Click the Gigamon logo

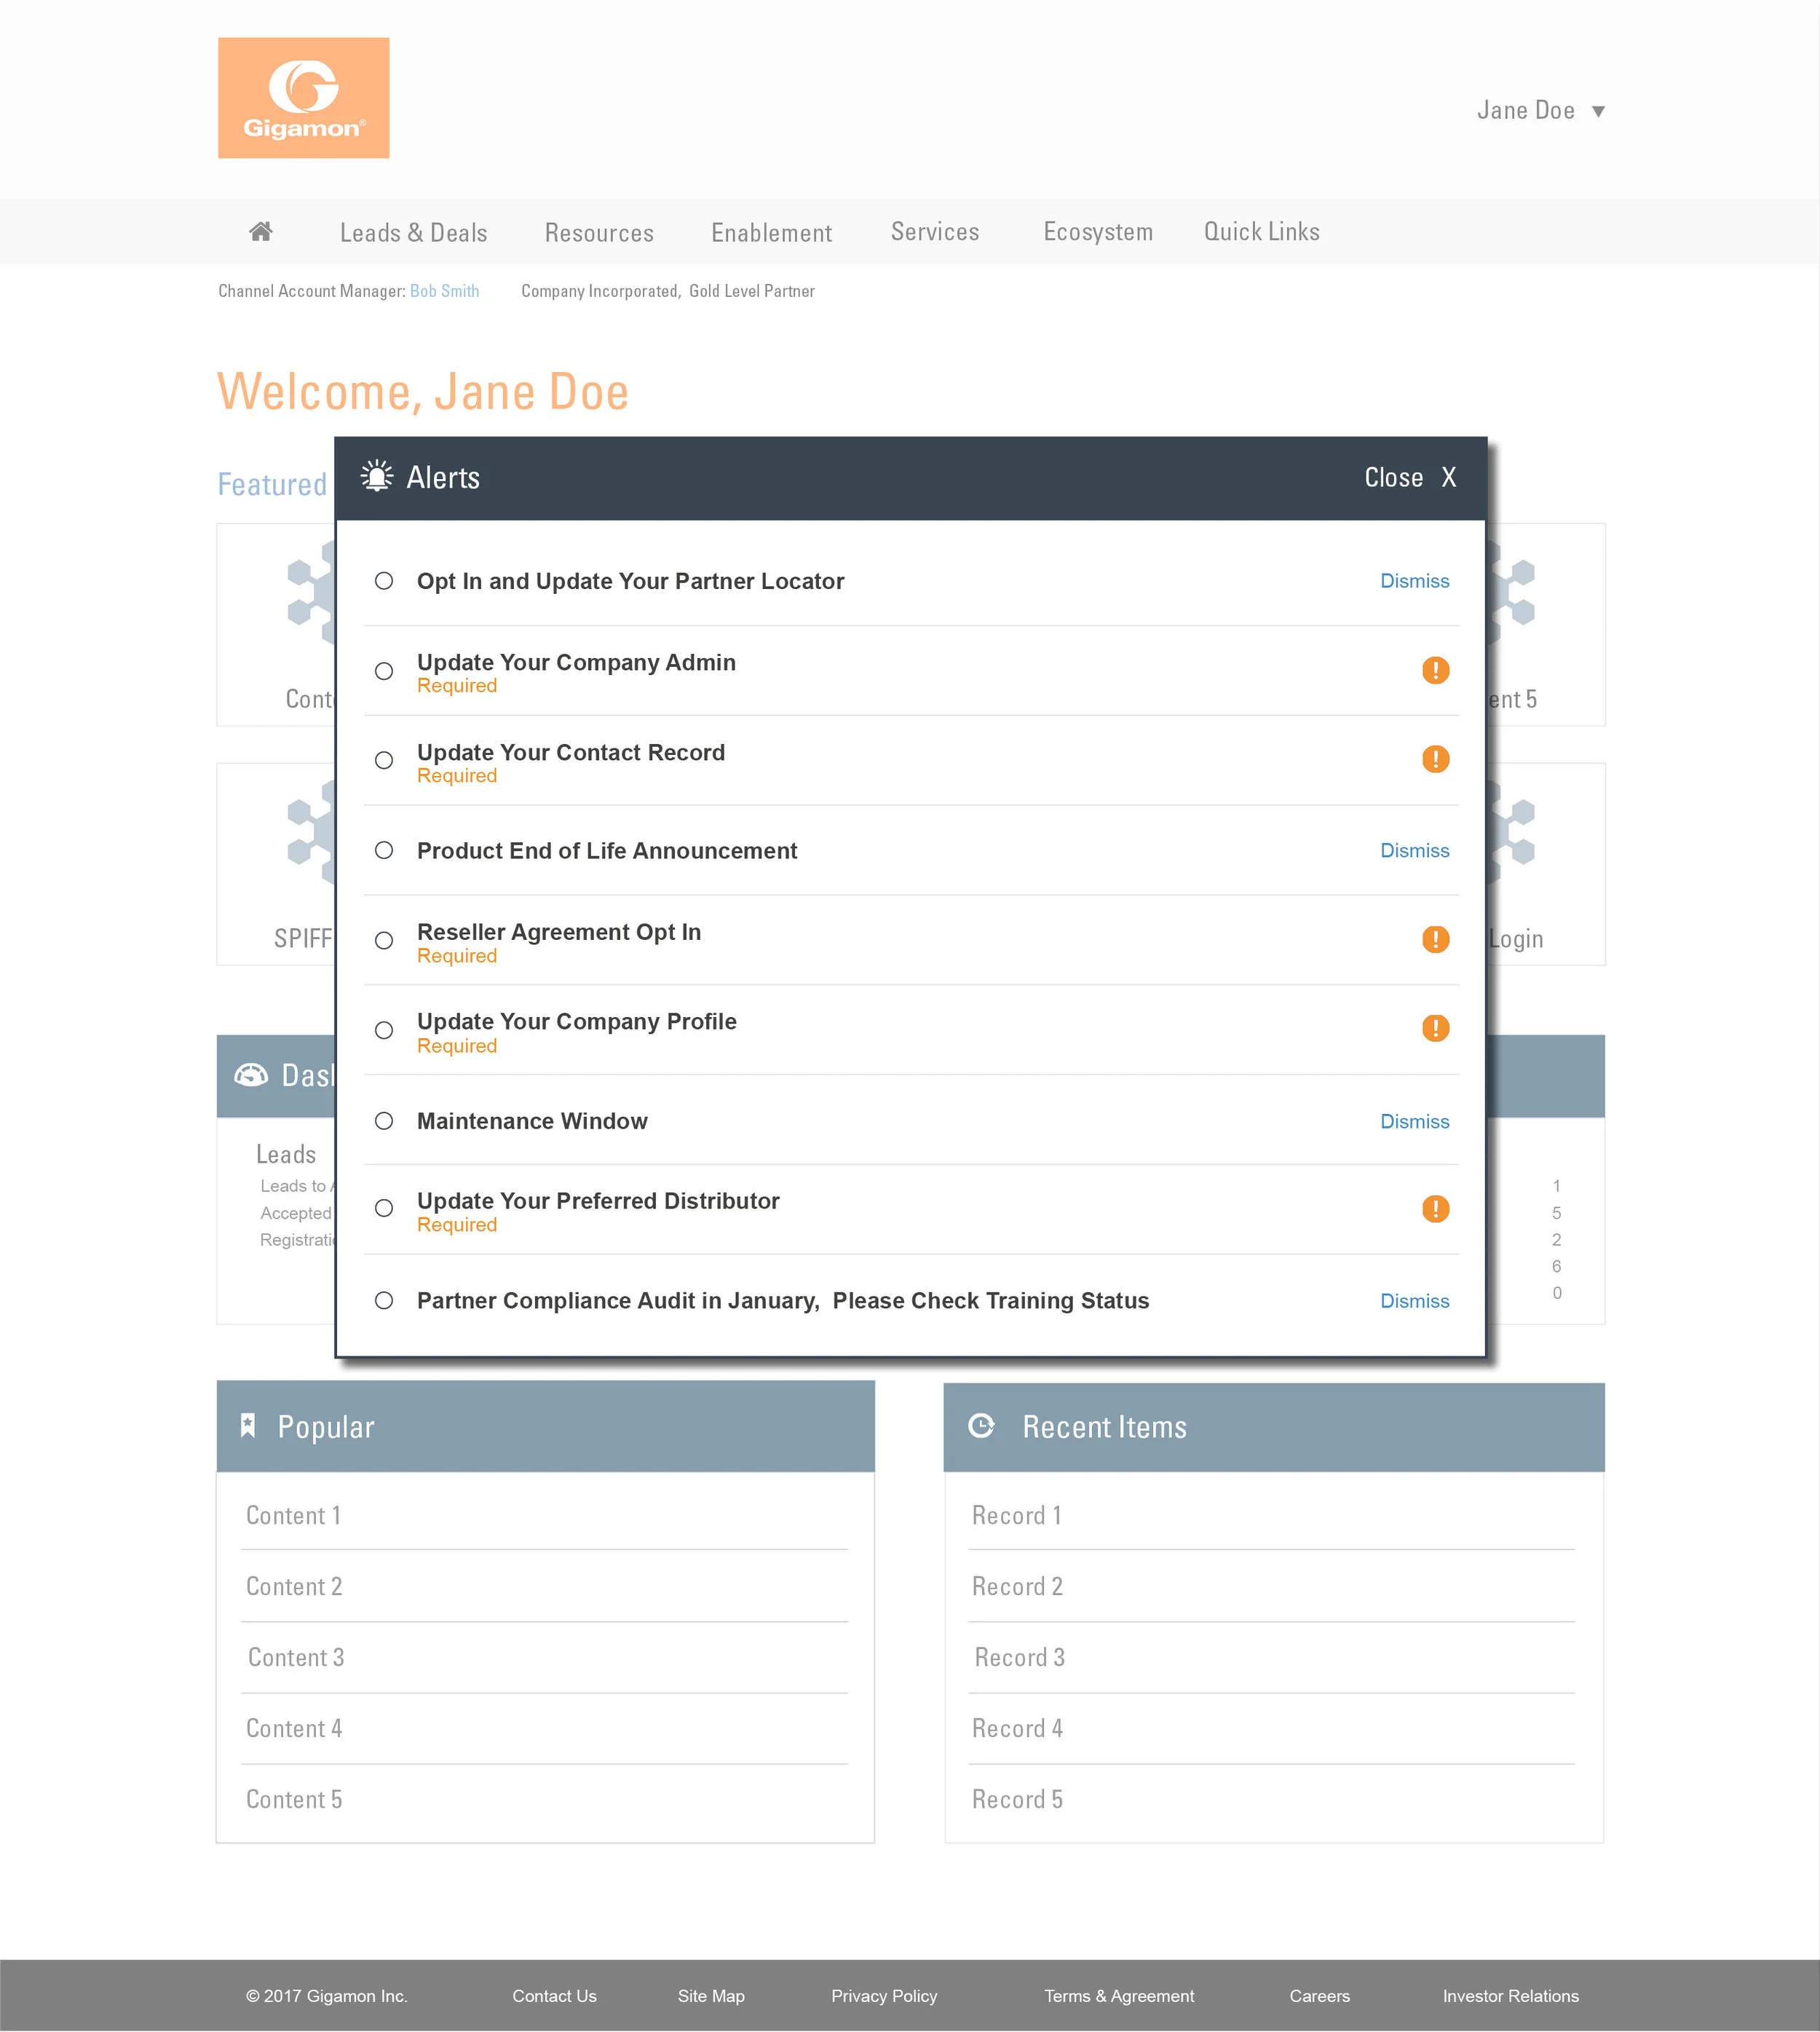pos(303,98)
